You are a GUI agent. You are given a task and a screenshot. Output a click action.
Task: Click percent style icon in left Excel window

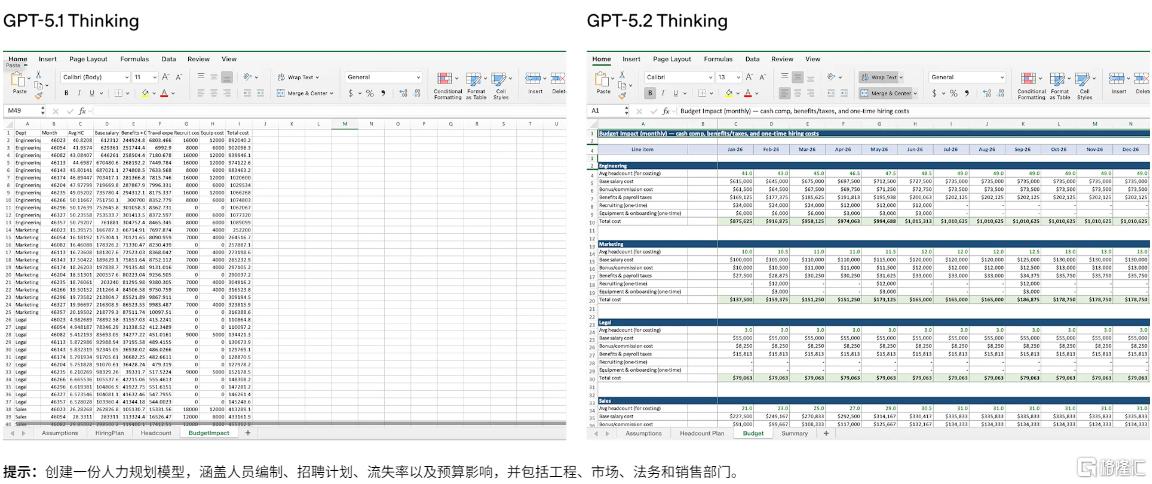pyautogui.click(x=369, y=93)
